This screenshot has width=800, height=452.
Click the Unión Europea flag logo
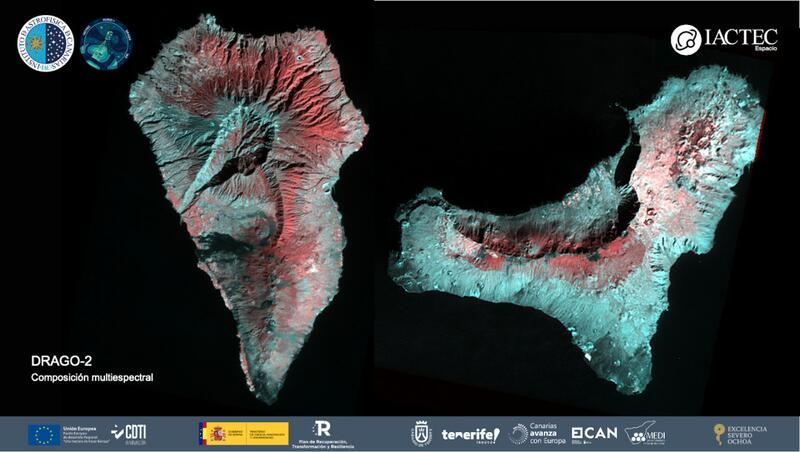point(44,433)
